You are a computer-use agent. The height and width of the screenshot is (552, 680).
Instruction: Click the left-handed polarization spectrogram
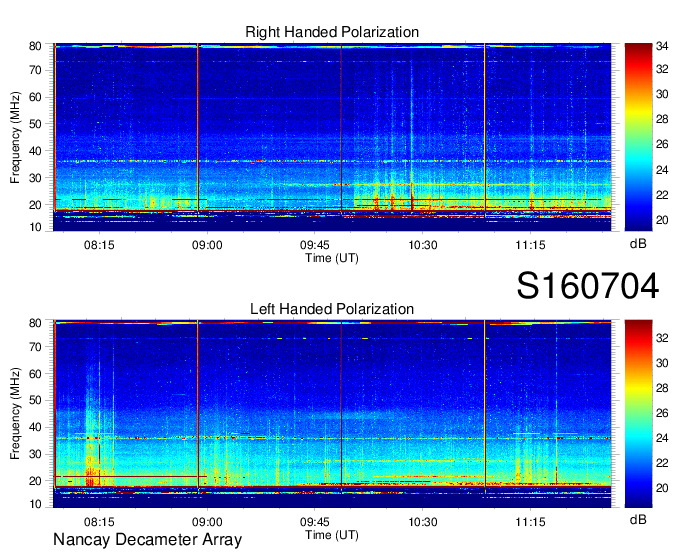[332, 414]
